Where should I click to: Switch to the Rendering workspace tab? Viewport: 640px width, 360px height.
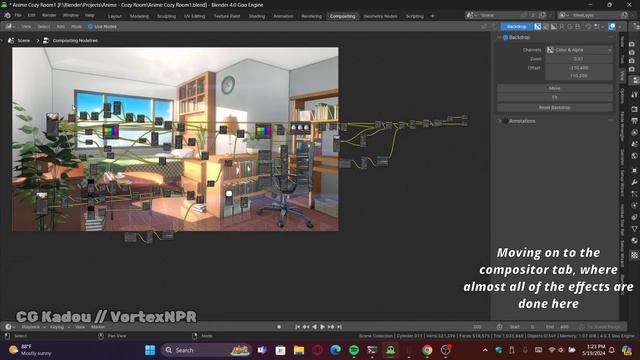click(x=311, y=16)
